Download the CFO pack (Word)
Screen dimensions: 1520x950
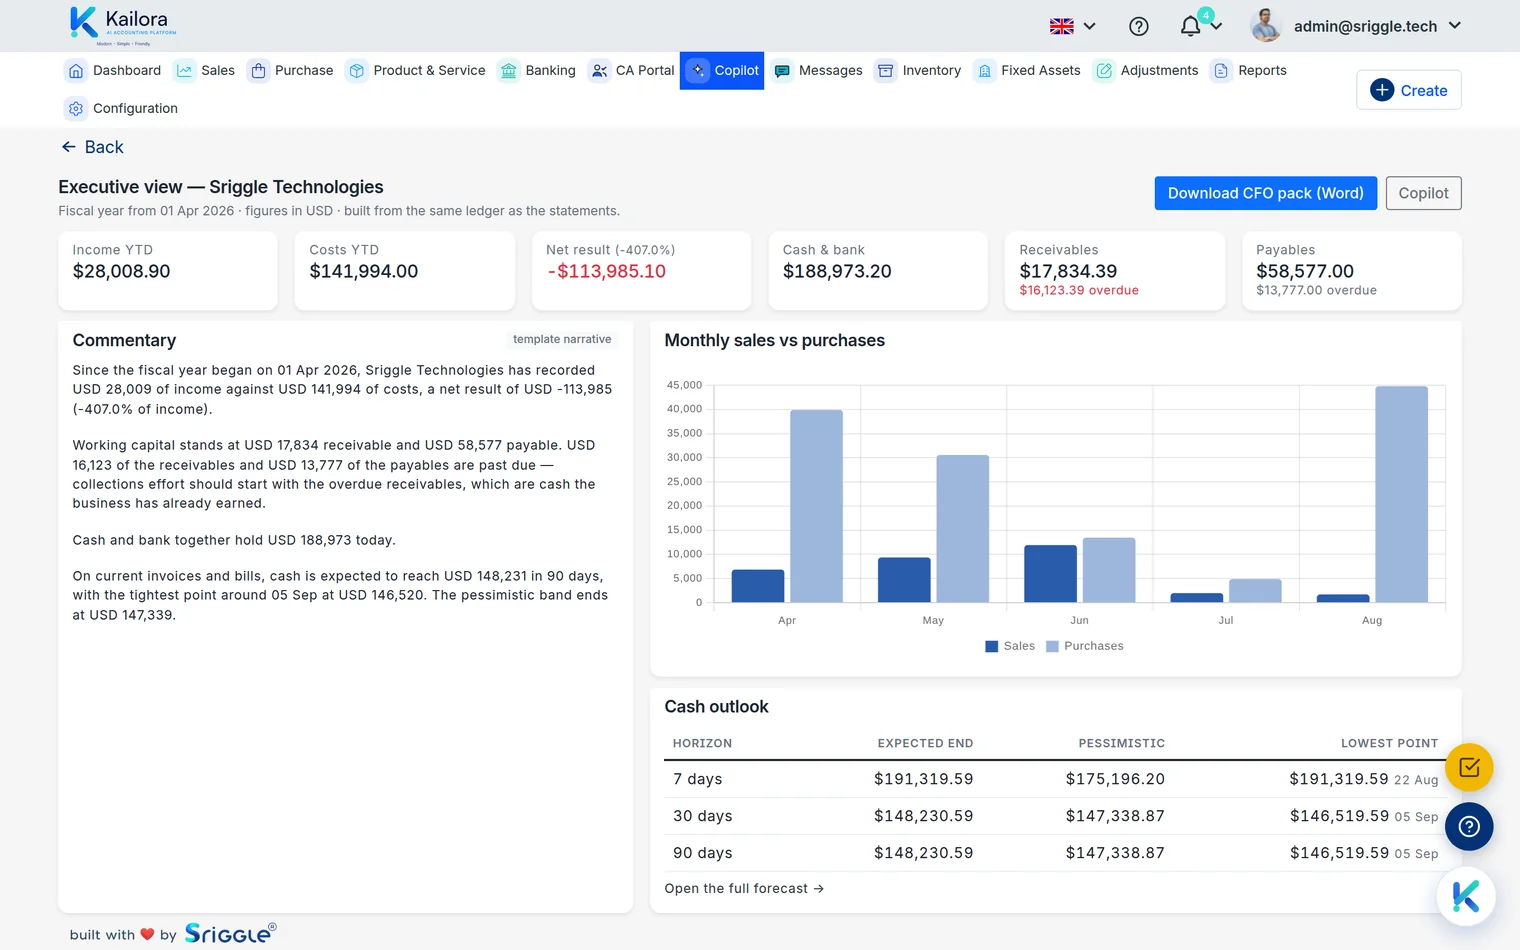pyautogui.click(x=1266, y=193)
